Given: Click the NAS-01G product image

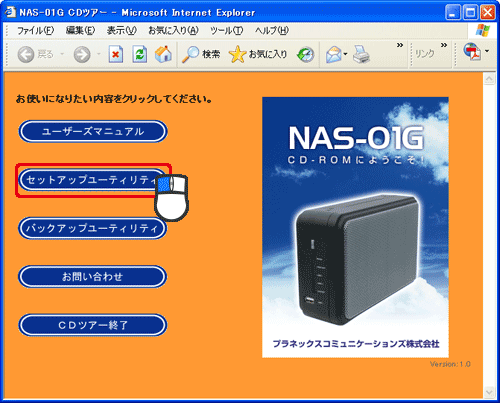Looking at the screenshot, I should pos(355,227).
